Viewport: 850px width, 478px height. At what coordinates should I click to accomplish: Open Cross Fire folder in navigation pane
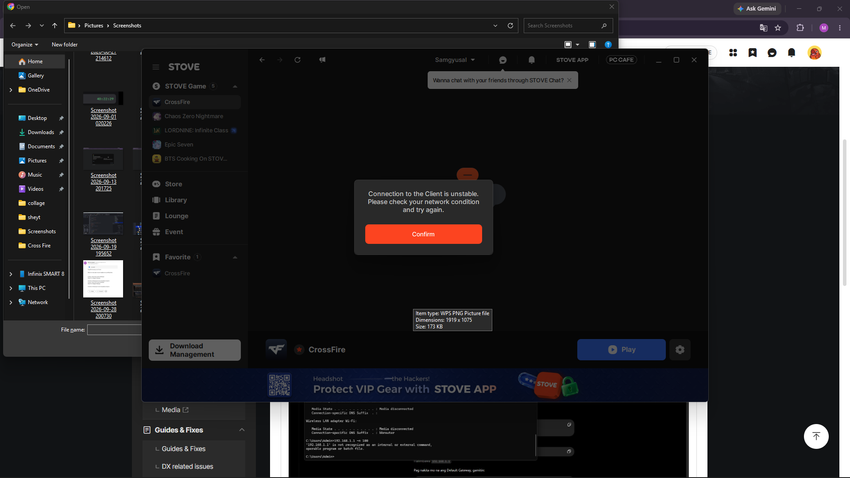point(36,246)
